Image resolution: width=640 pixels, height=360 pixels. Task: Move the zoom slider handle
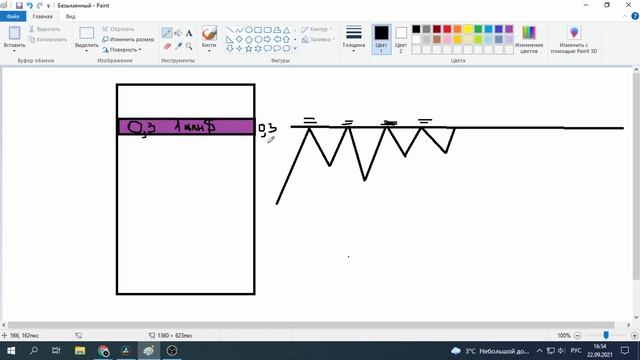[606, 335]
